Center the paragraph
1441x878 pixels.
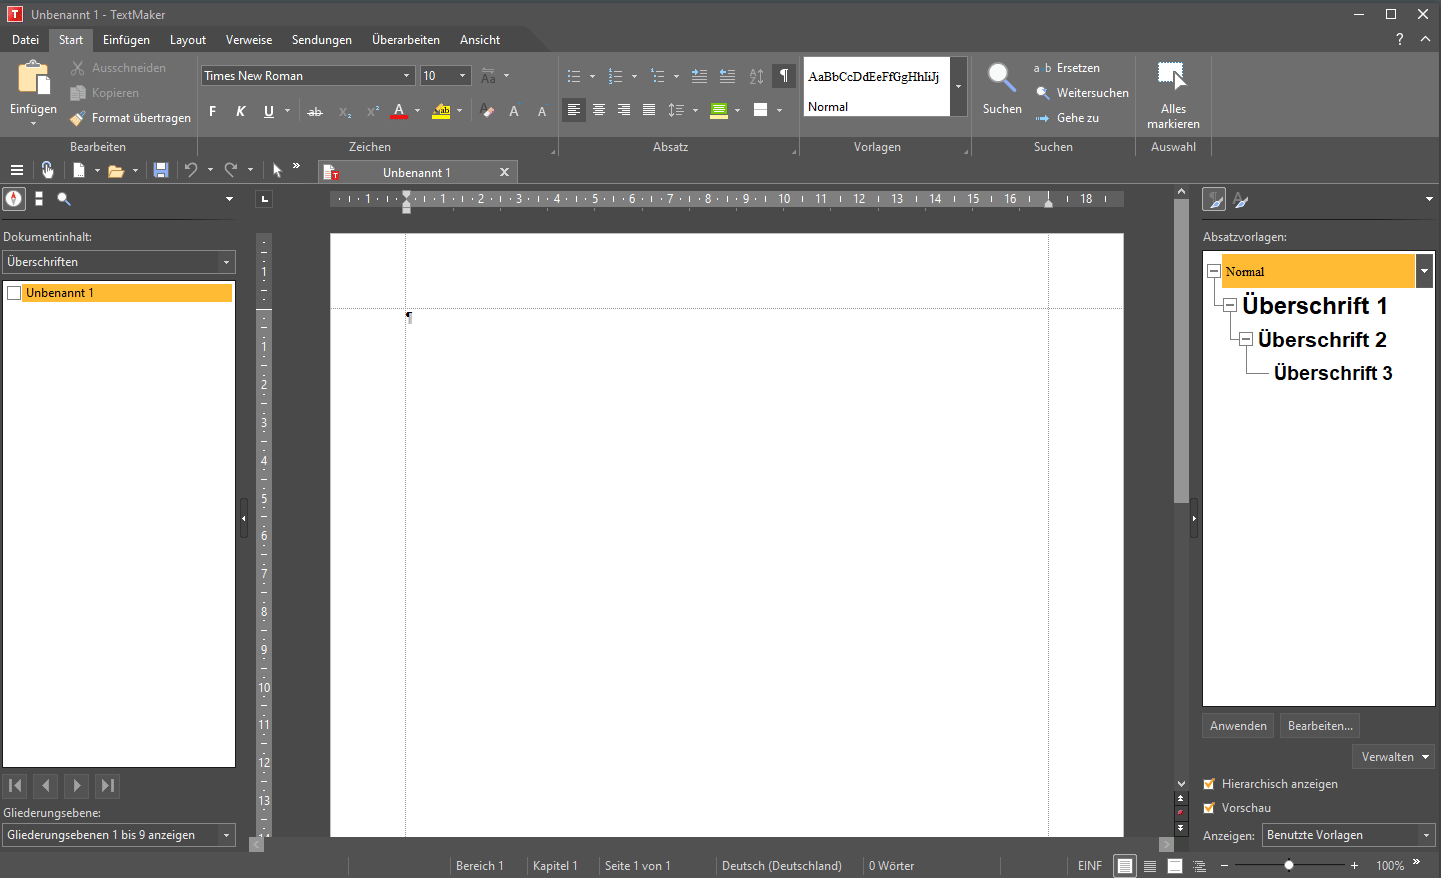[x=598, y=110]
